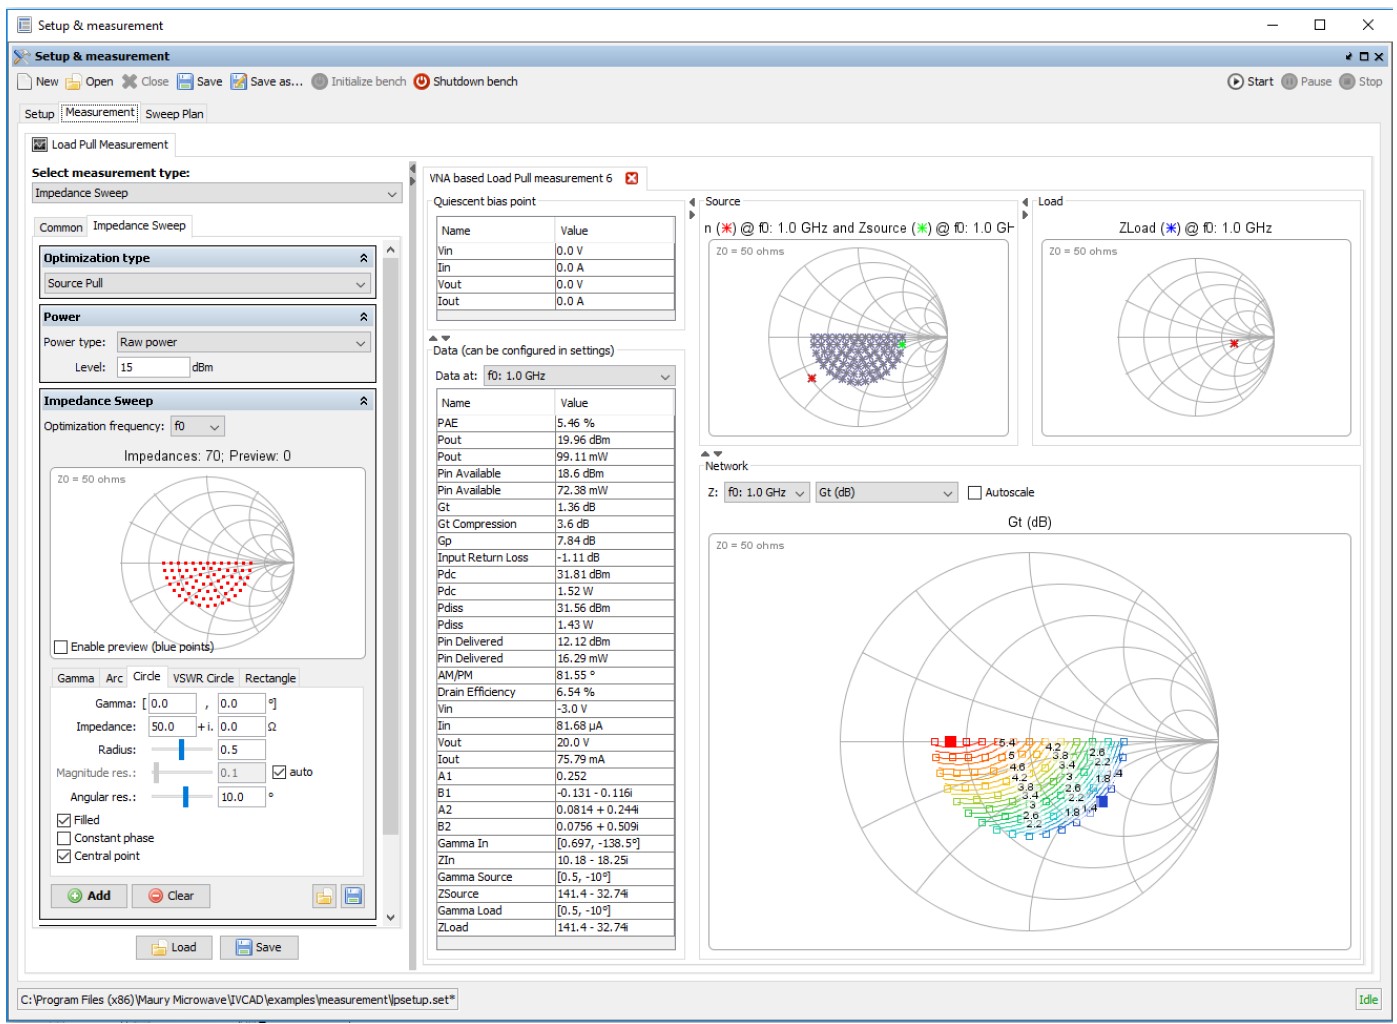The height and width of the screenshot is (1024, 1397).
Task: Switch to the Sweep Plan tab
Action: pyautogui.click(x=174, y=114)
